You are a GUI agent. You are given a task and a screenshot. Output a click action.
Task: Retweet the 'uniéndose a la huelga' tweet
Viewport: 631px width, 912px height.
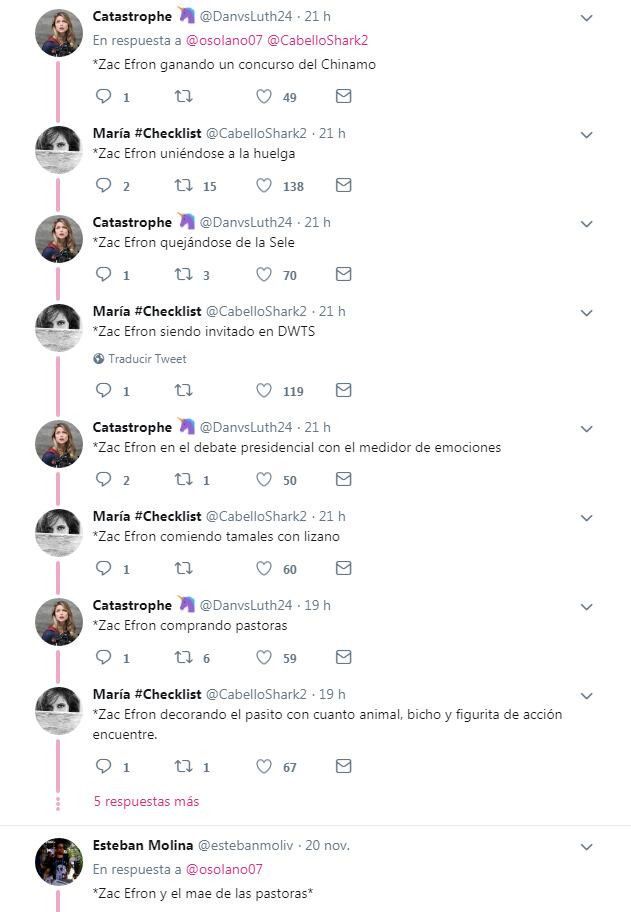click(x=183, y=186)
